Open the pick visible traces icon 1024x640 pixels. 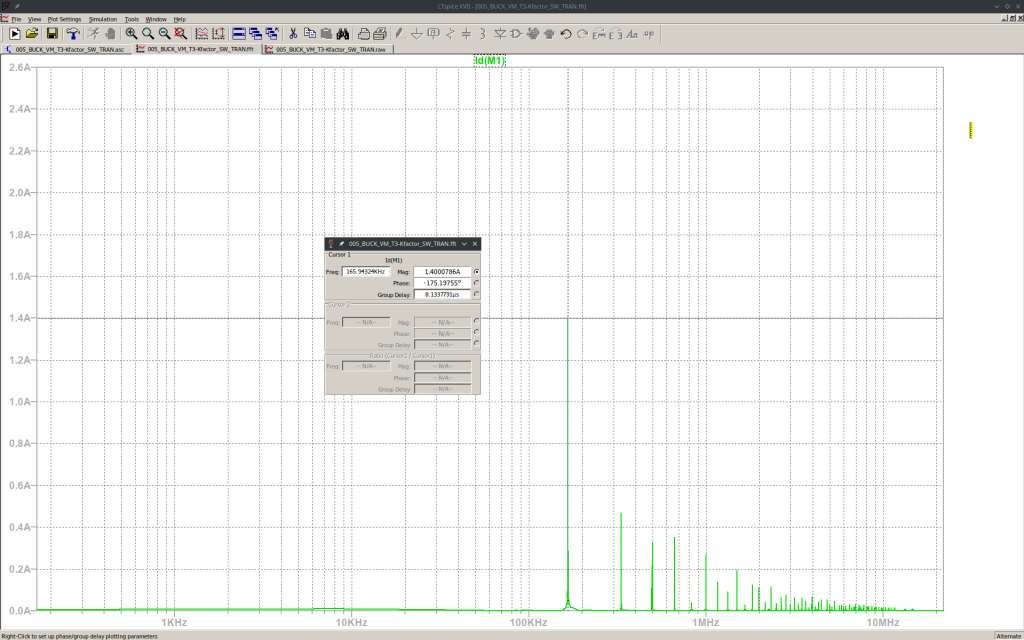click(x=202, y=33)
